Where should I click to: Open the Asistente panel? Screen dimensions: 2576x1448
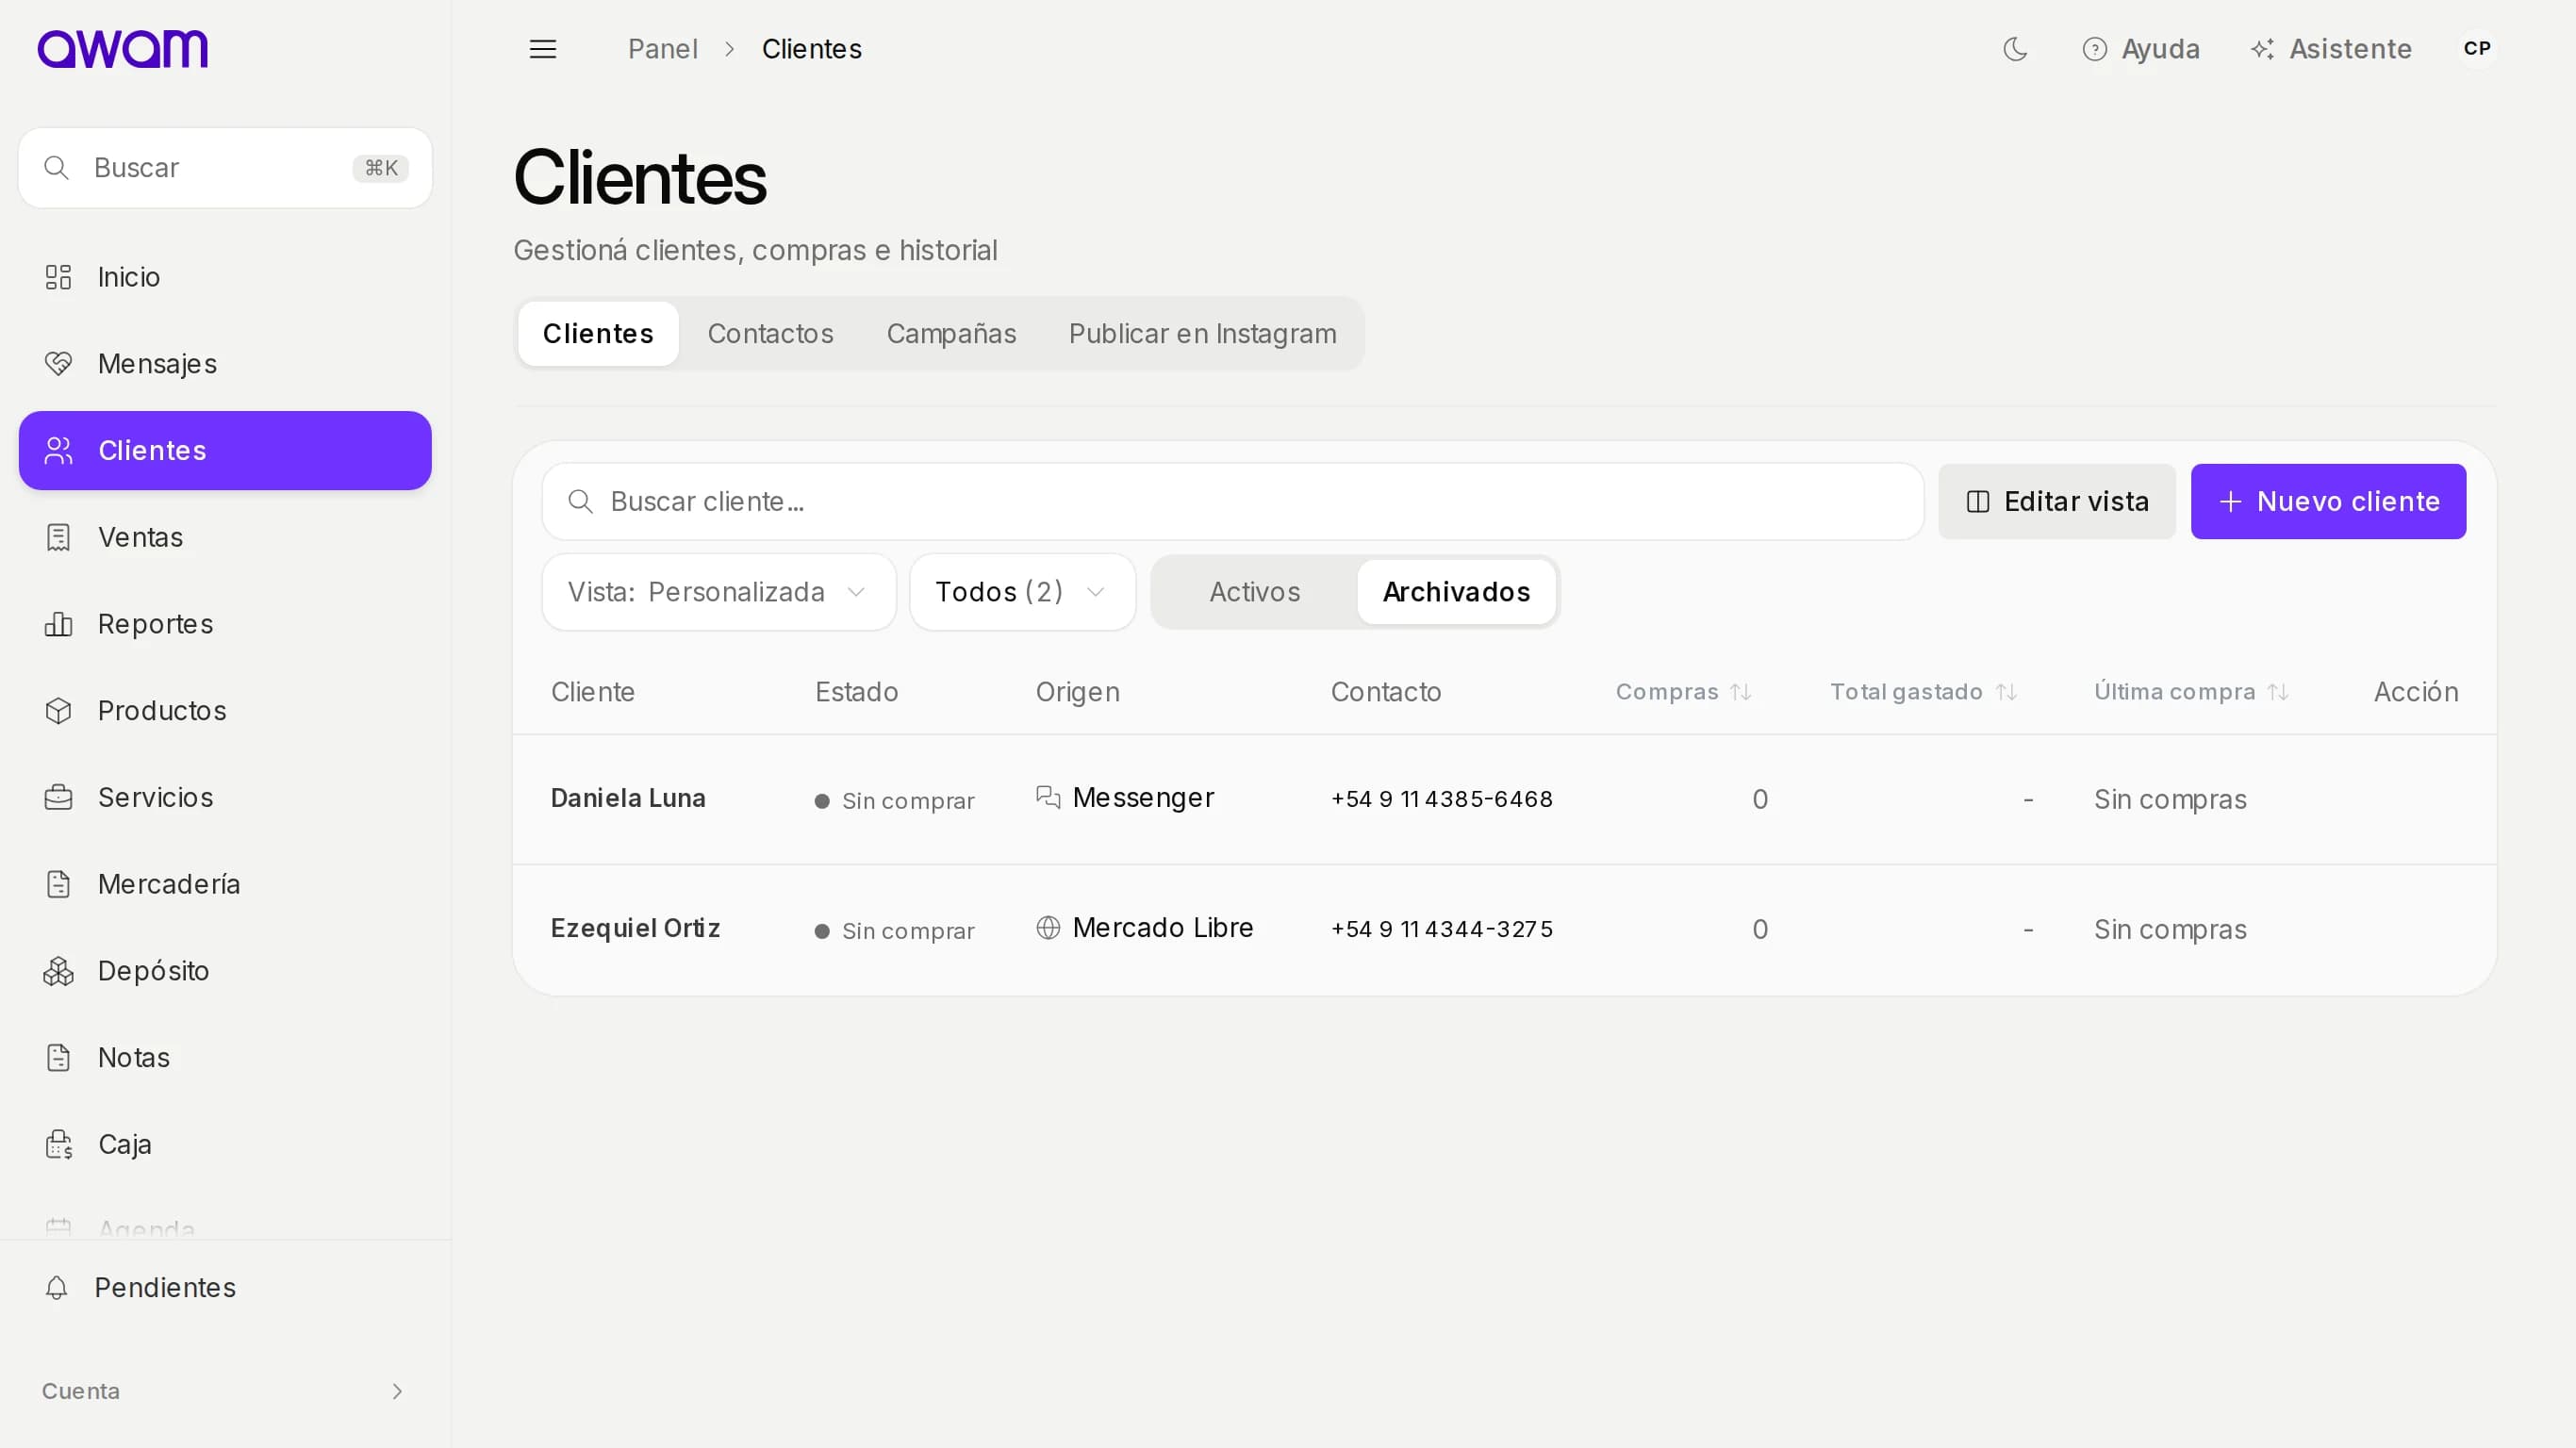pos(2331,49)
